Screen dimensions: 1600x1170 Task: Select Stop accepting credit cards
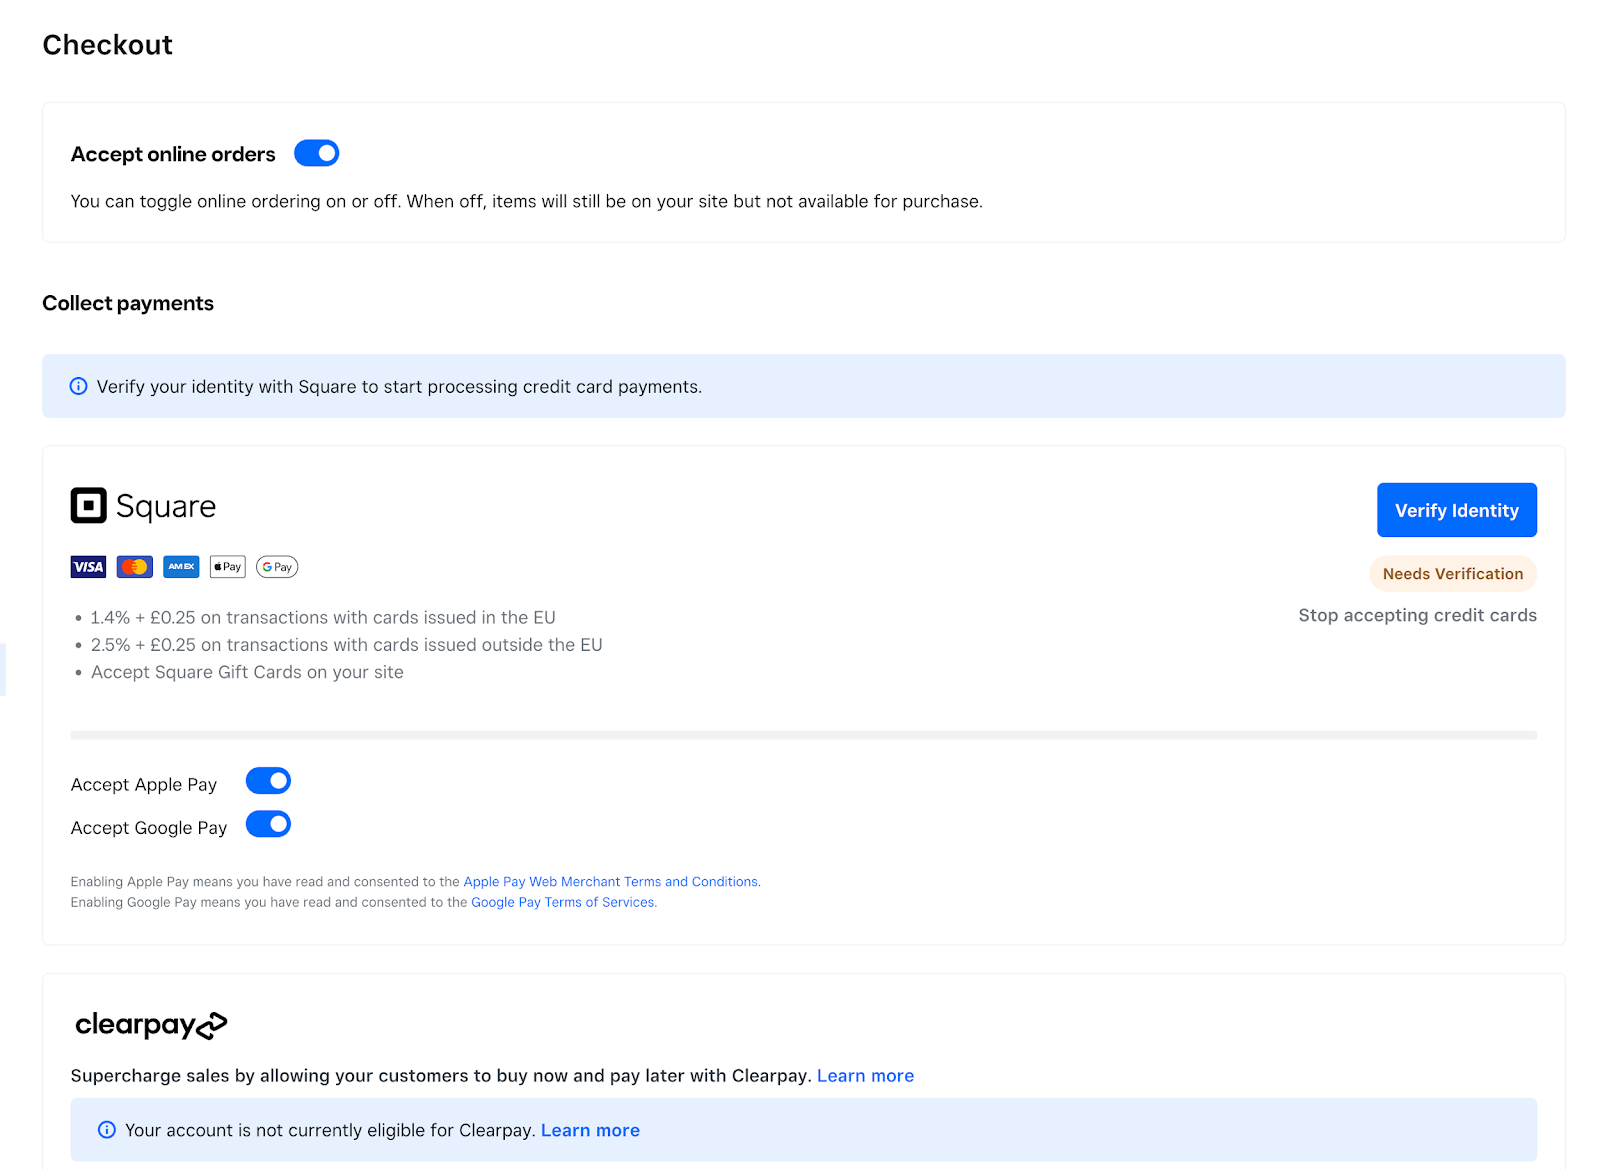(1417, 615)
